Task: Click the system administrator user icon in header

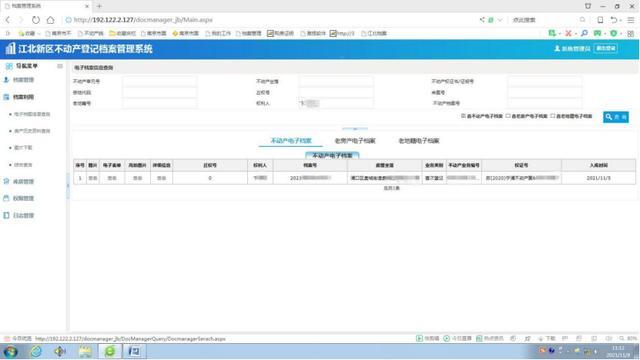Action: (x=557, y=49)
